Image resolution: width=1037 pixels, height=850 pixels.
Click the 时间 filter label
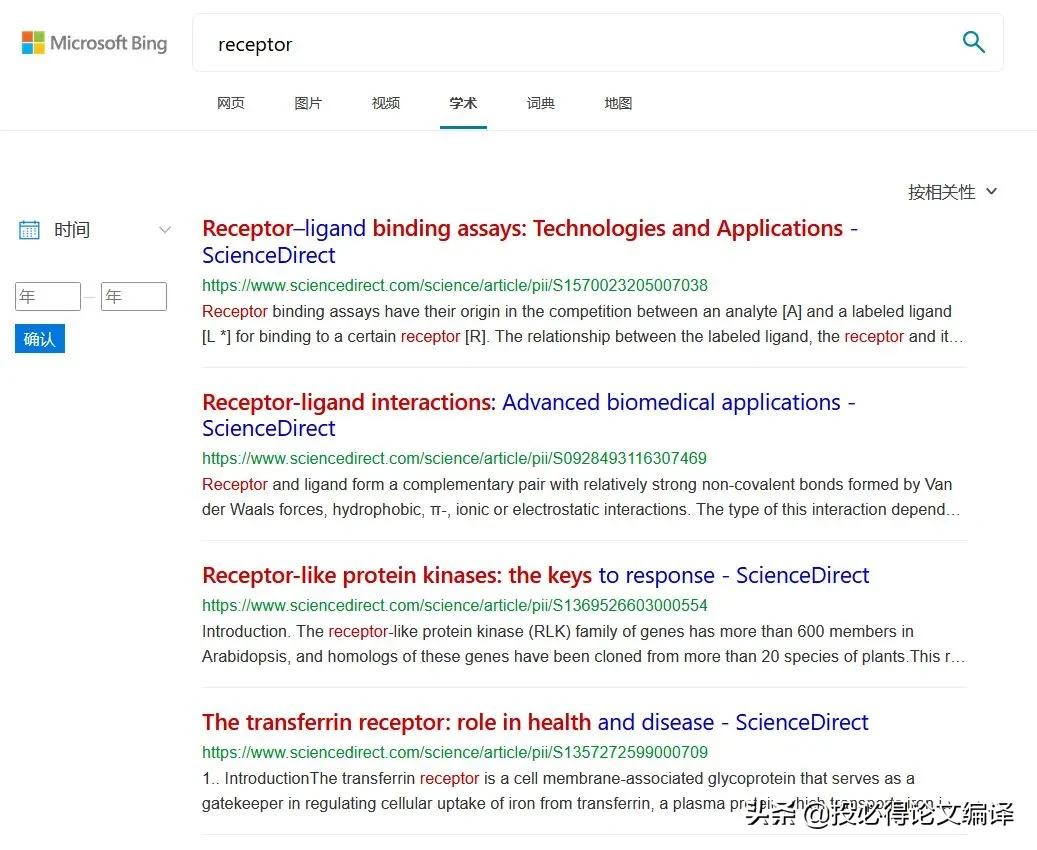[x=72, y=230]
